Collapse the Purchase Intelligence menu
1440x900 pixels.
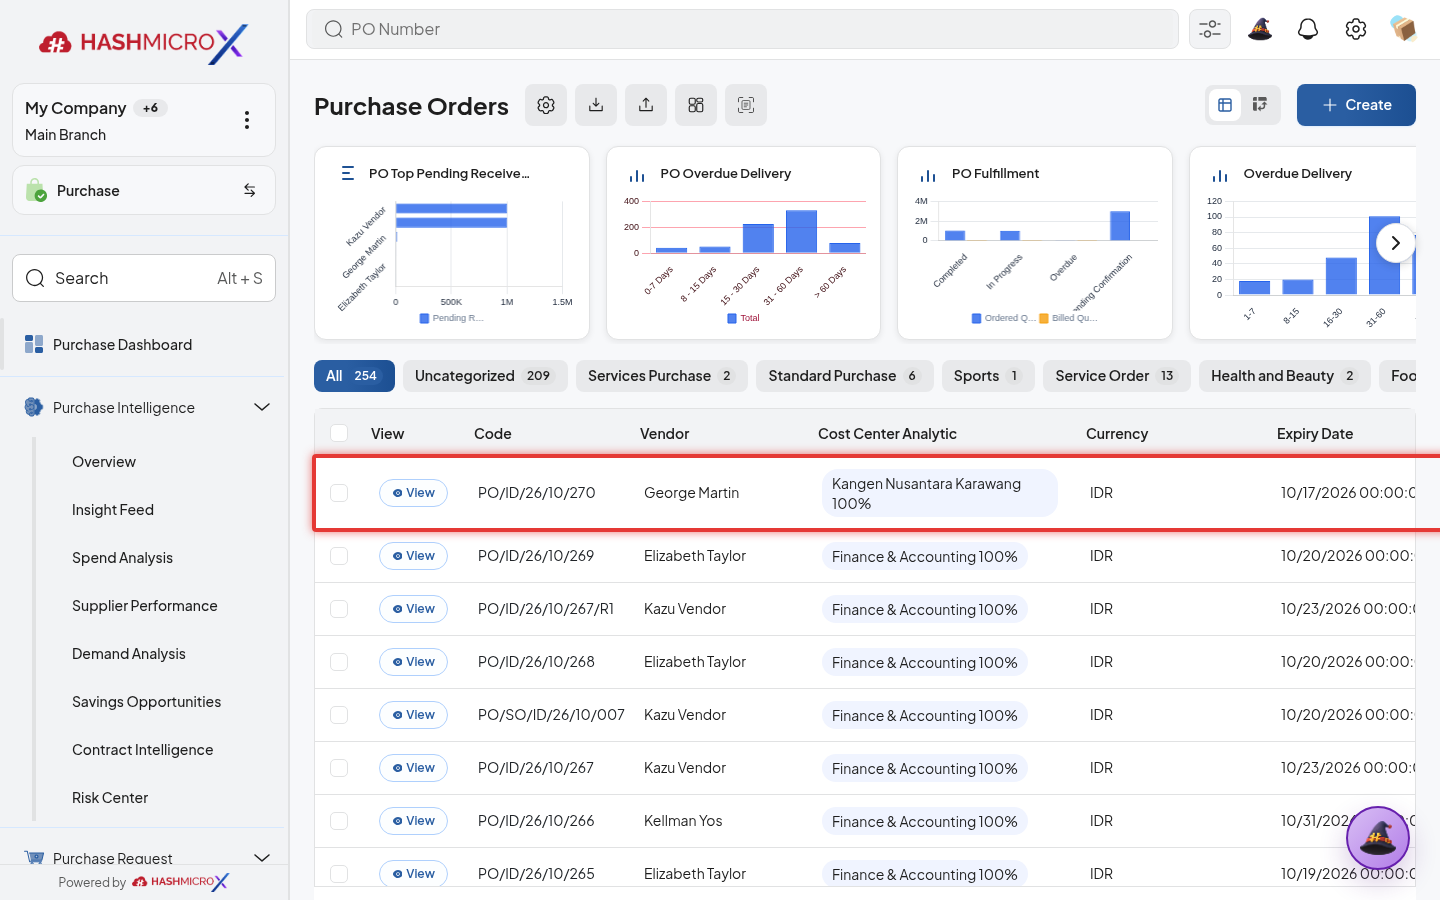click(x=262, y=407)
